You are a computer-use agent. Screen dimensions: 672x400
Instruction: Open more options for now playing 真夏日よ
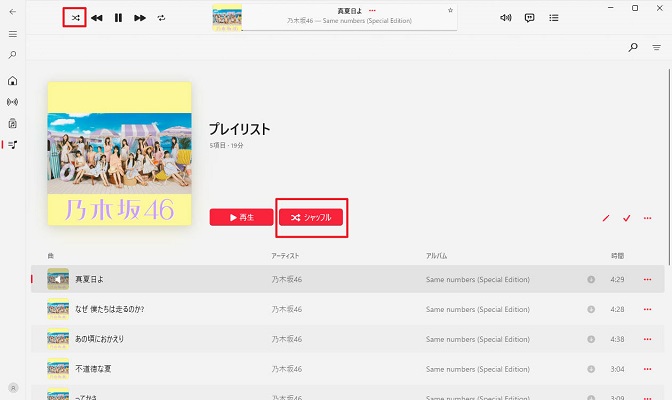click(x=372, y=11)
